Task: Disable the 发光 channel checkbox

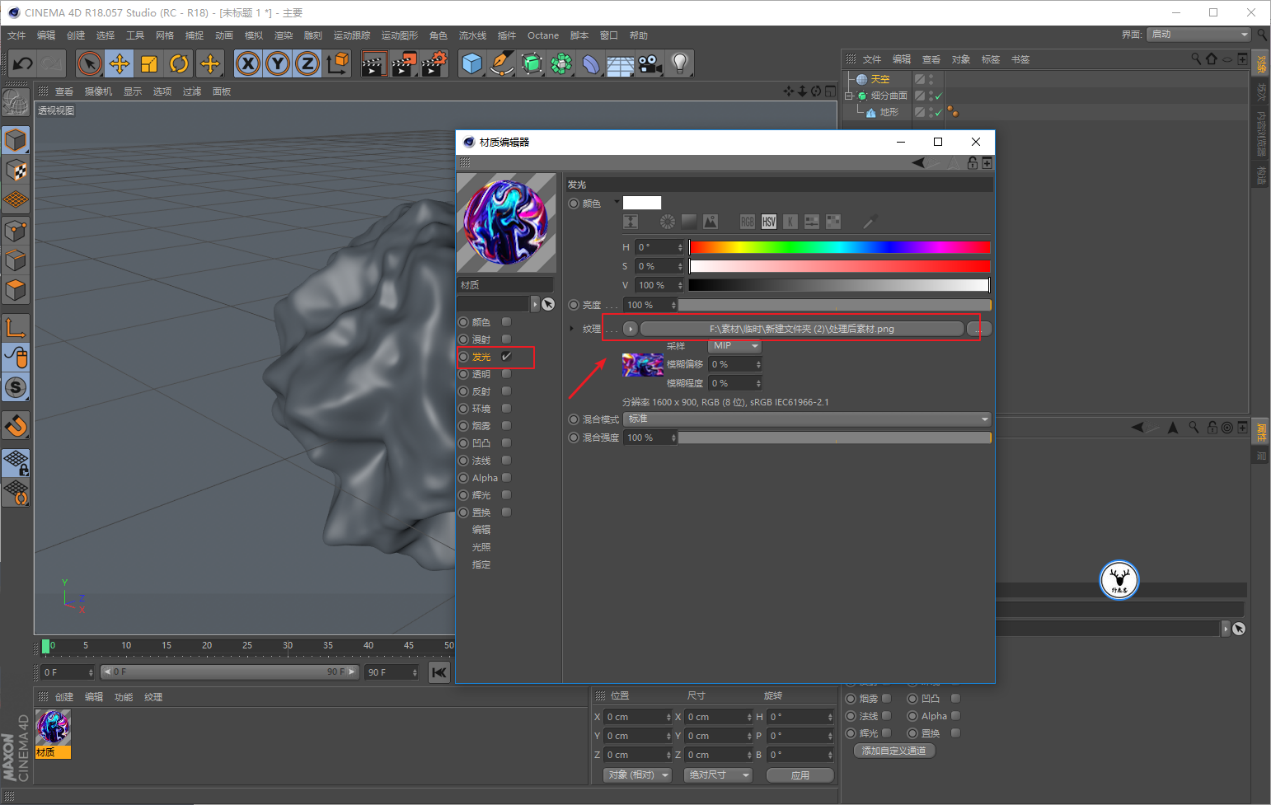Action: coord(507,357)
